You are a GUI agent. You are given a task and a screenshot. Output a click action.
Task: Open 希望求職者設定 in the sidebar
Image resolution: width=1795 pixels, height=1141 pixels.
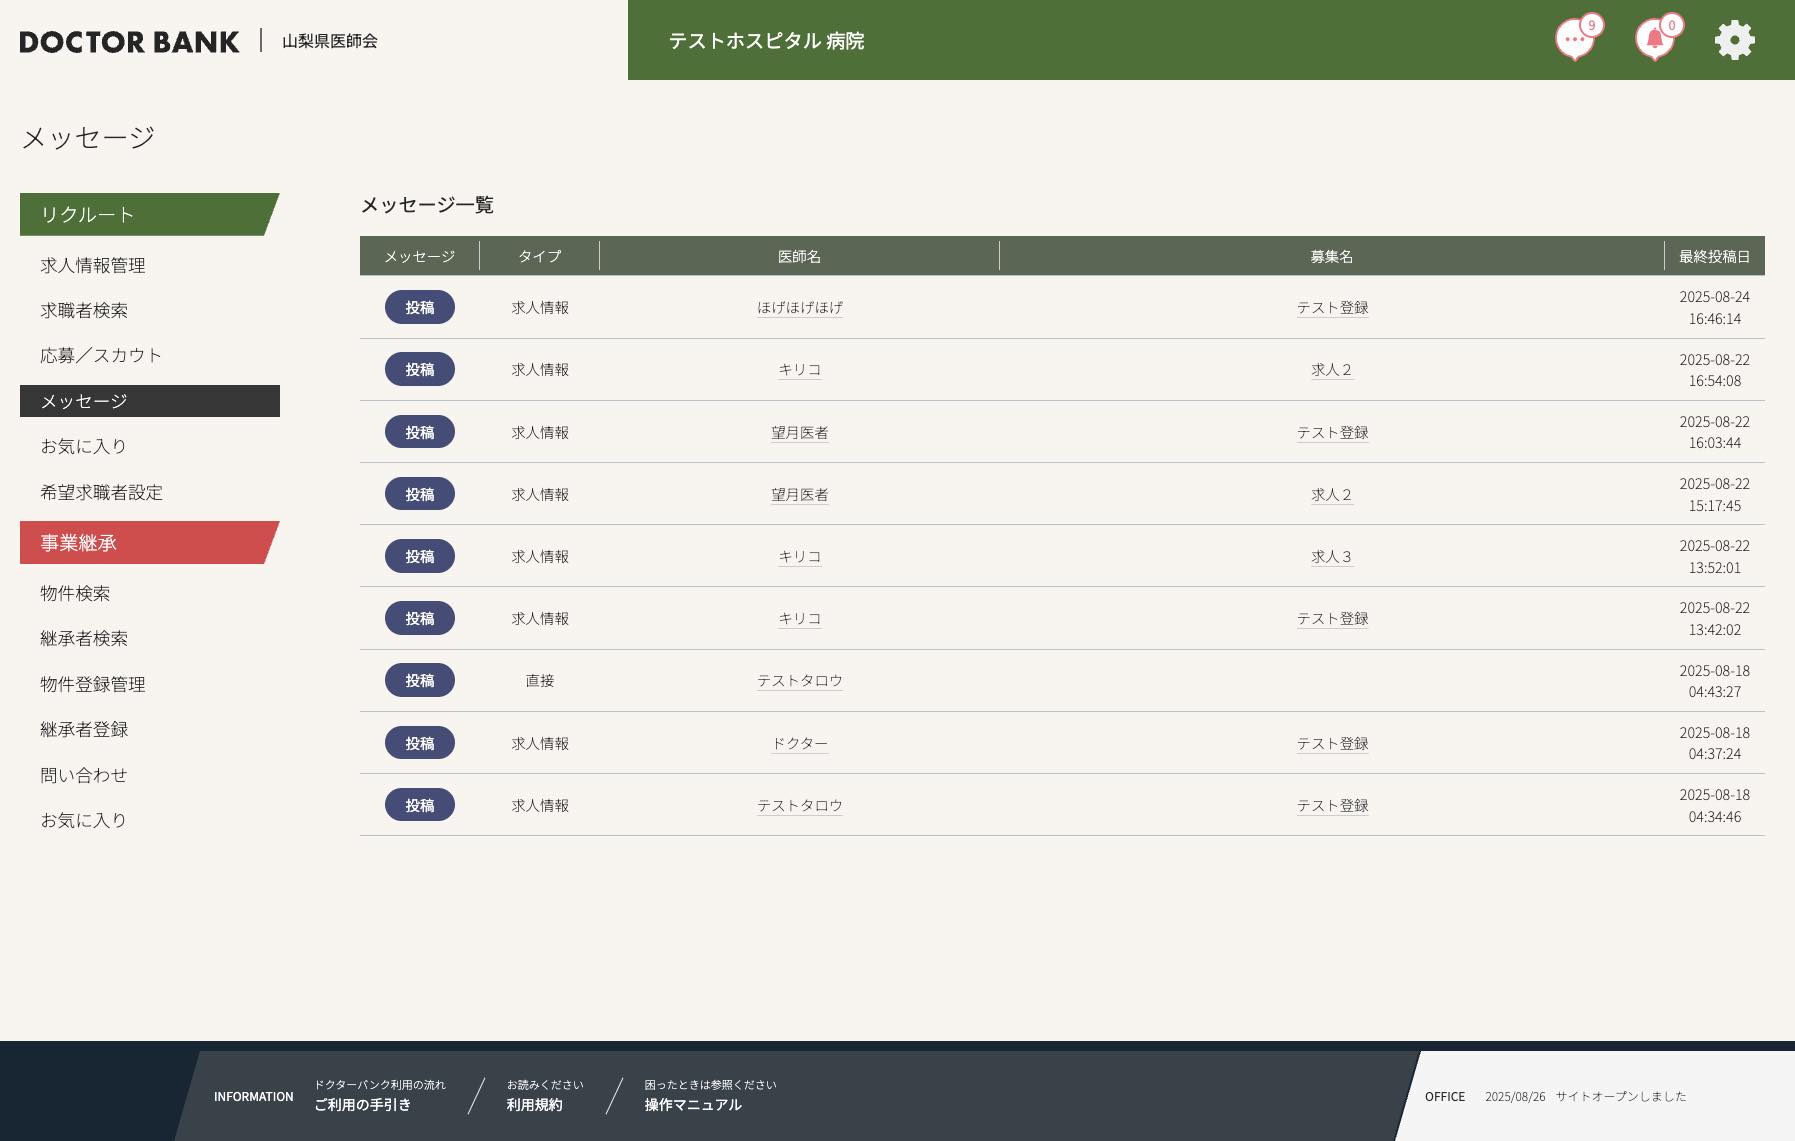[x=101, y=492]
